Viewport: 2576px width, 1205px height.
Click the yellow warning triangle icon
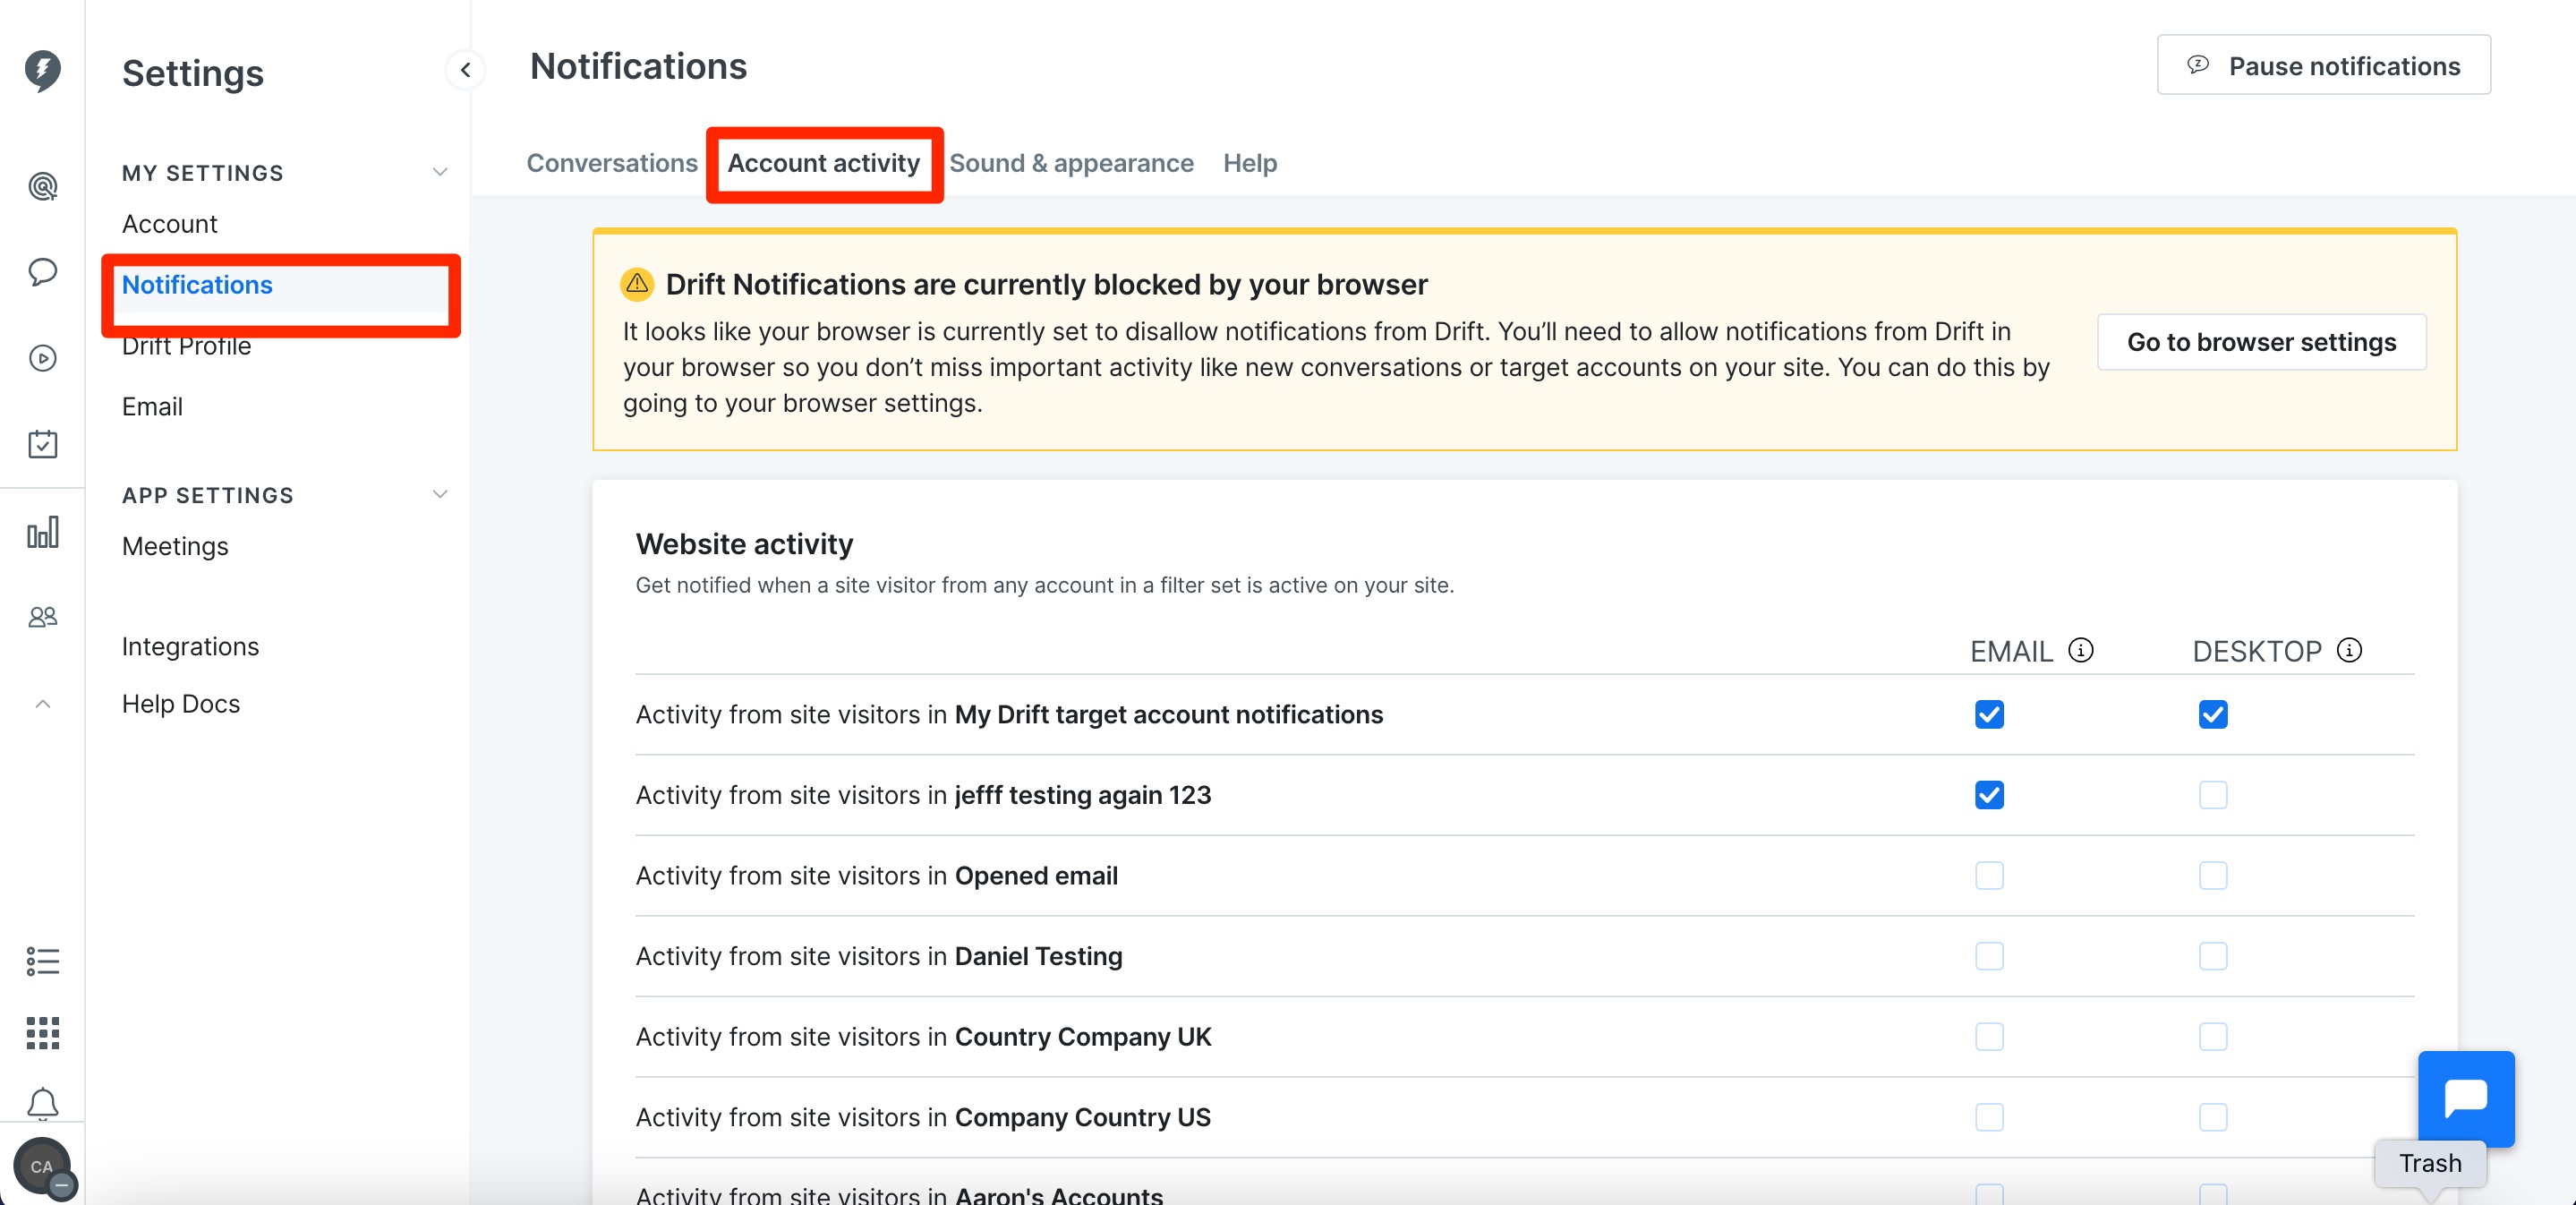pos(637,284)
